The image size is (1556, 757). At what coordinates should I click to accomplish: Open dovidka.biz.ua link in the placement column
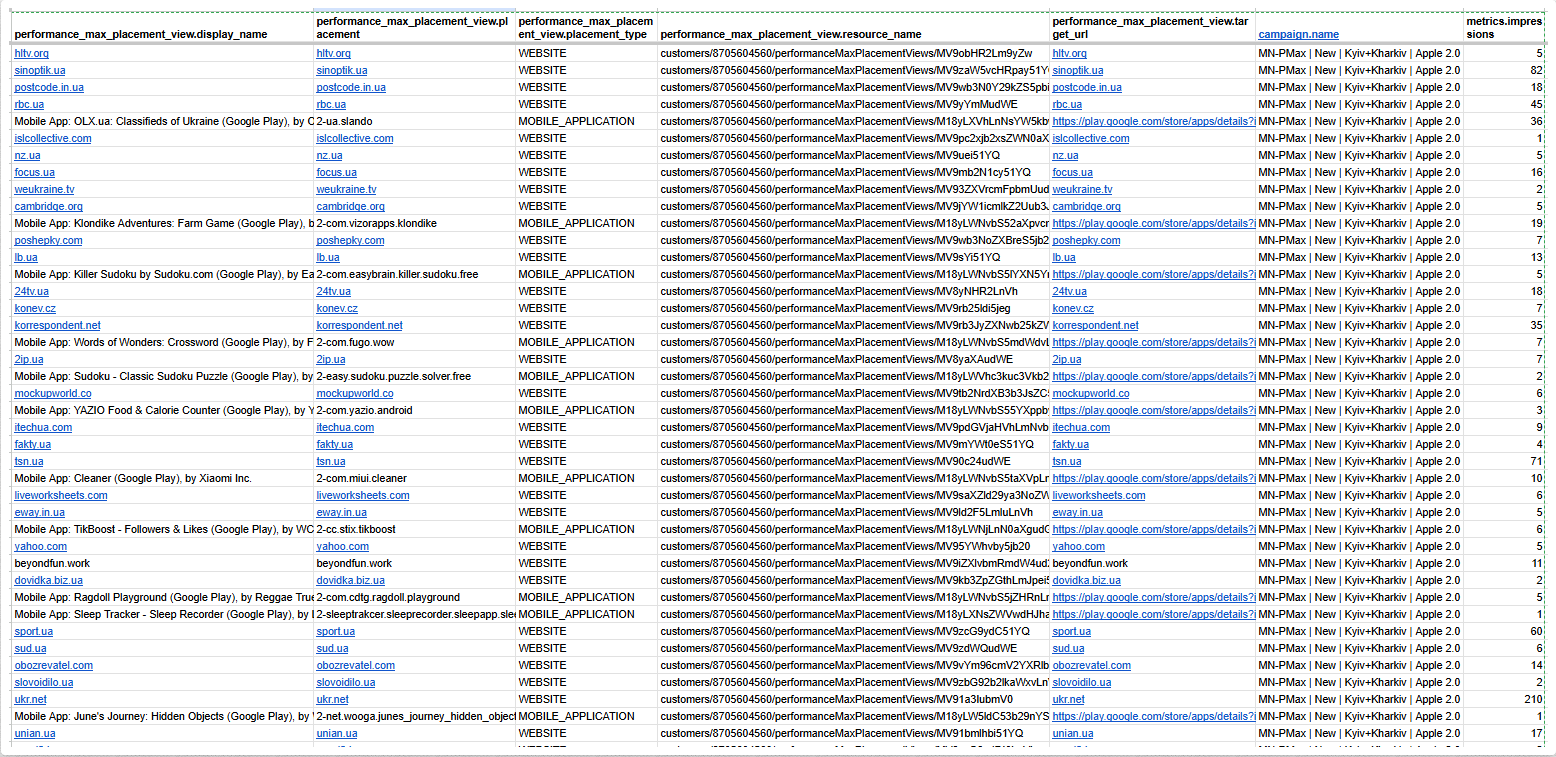(x=350, y=580)
